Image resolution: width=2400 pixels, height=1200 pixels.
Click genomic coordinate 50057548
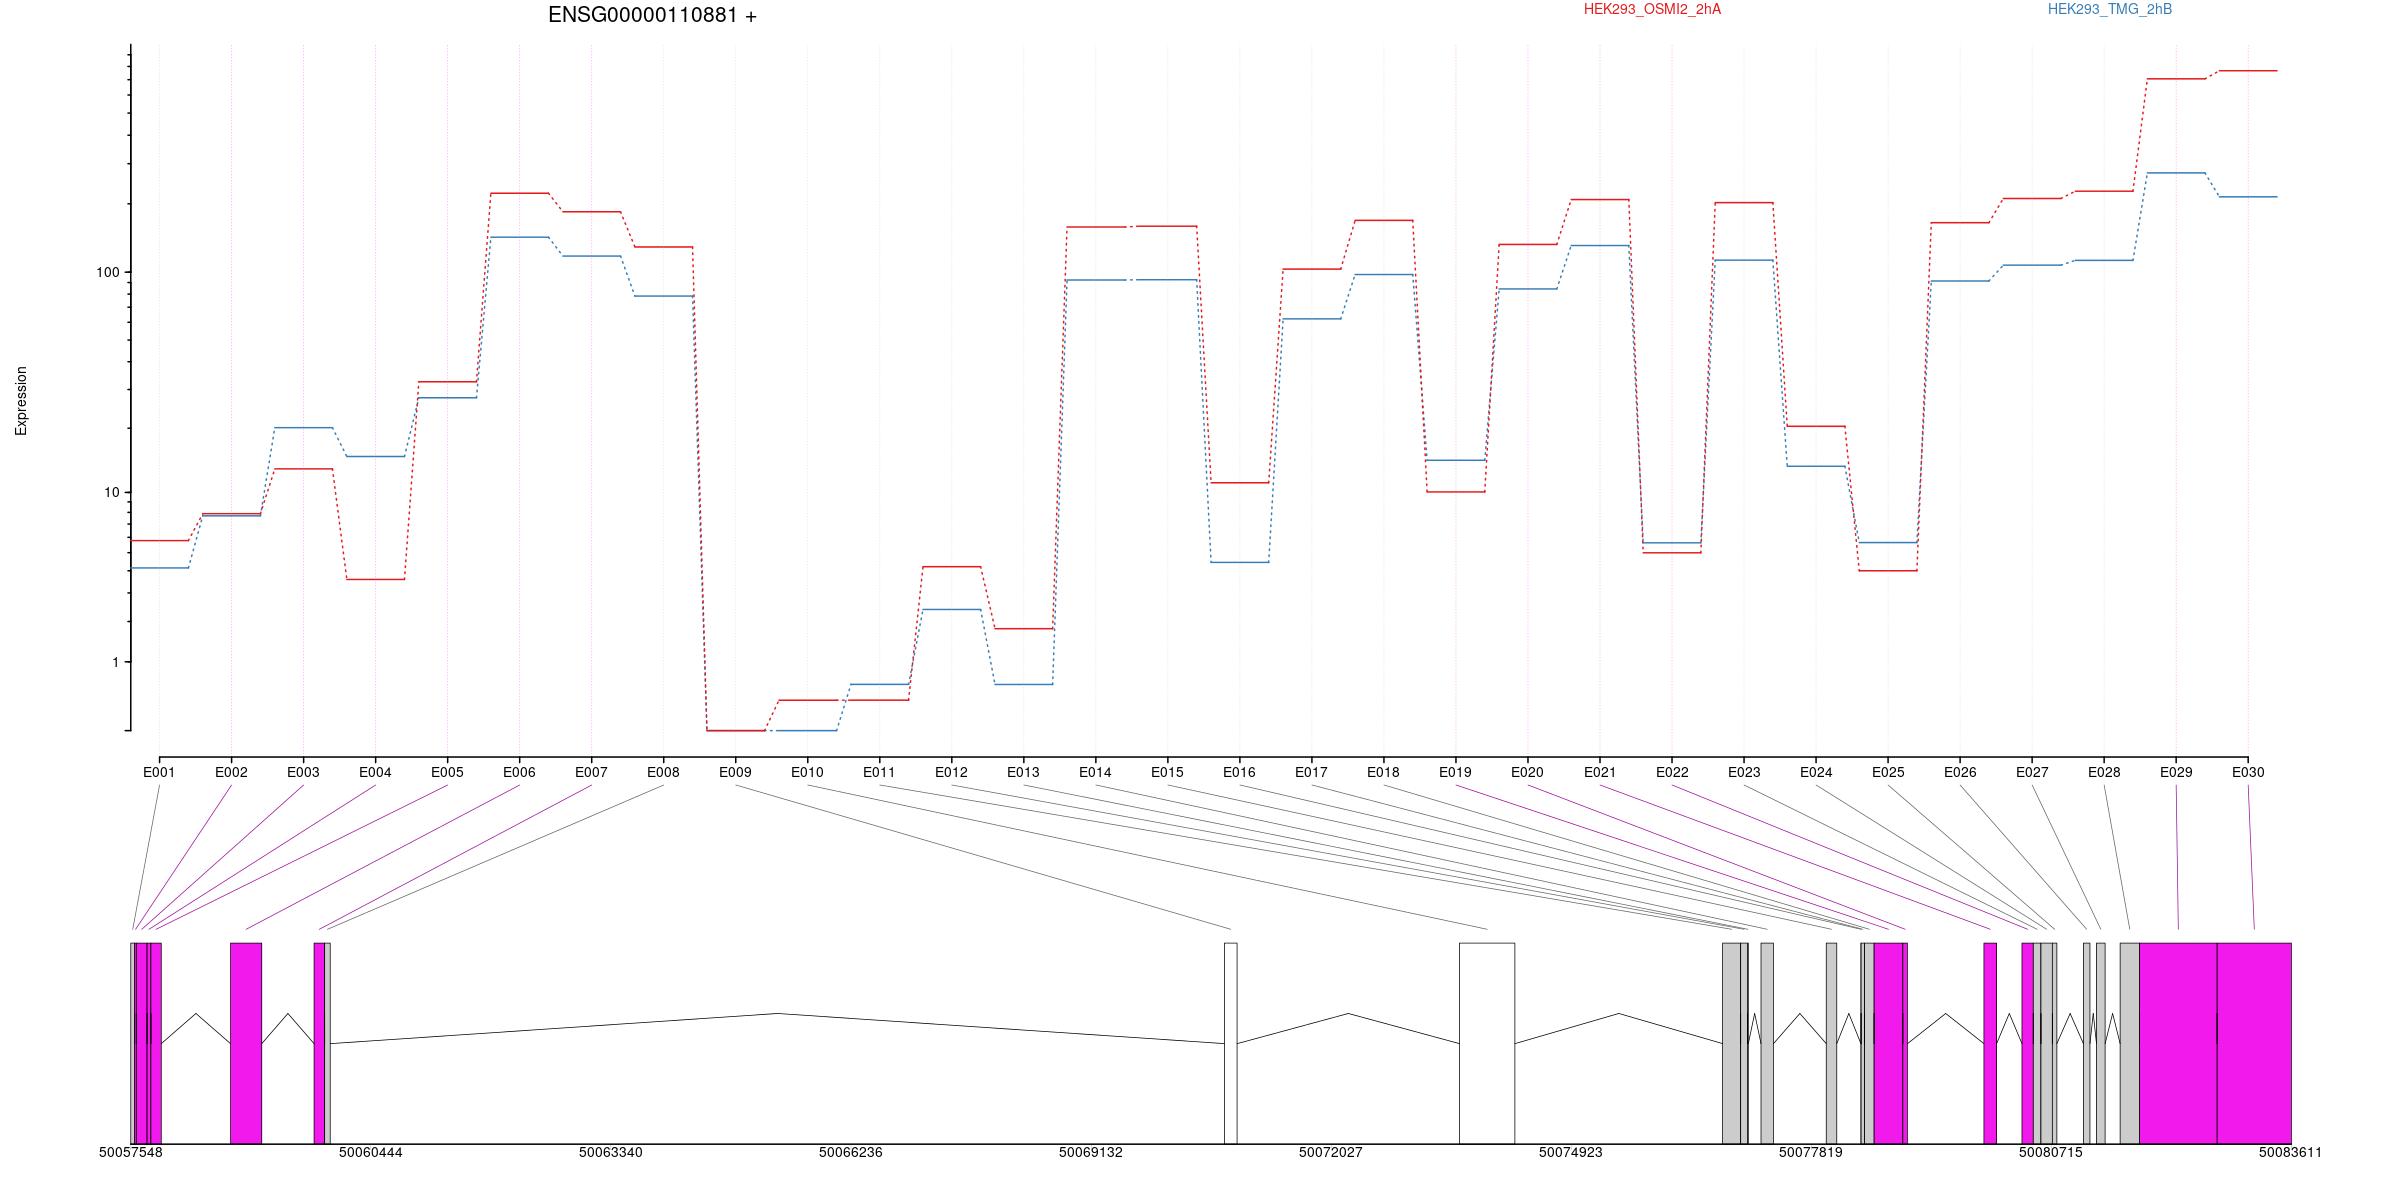(x=131, y=1152)
